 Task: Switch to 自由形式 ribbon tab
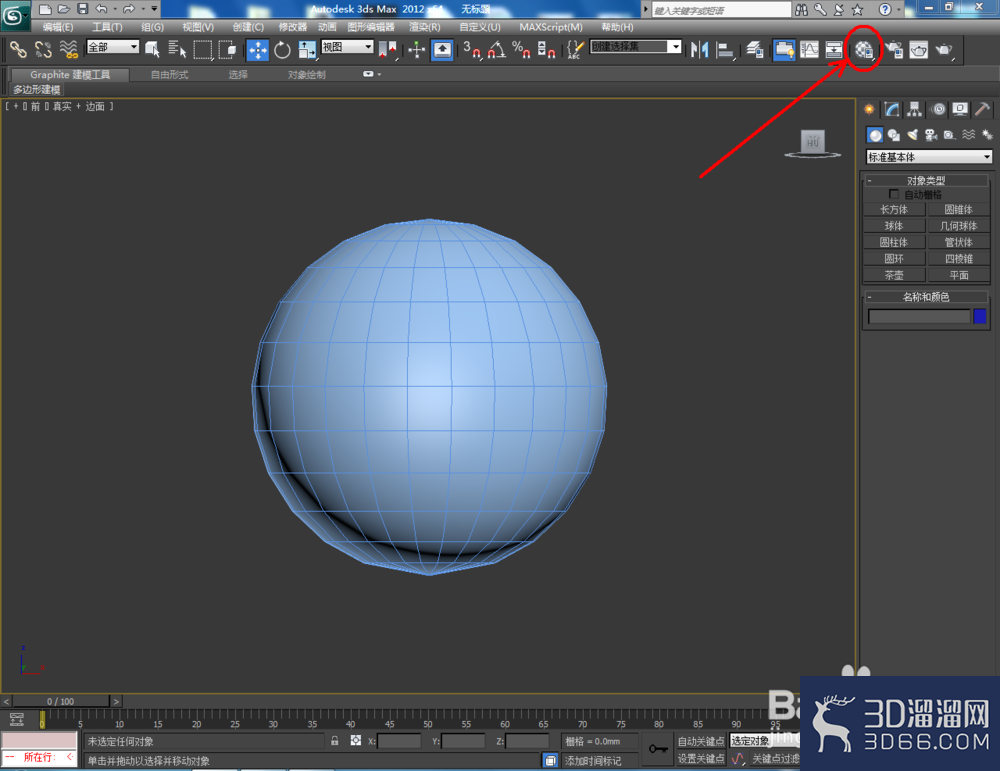[x=170, y=75]
